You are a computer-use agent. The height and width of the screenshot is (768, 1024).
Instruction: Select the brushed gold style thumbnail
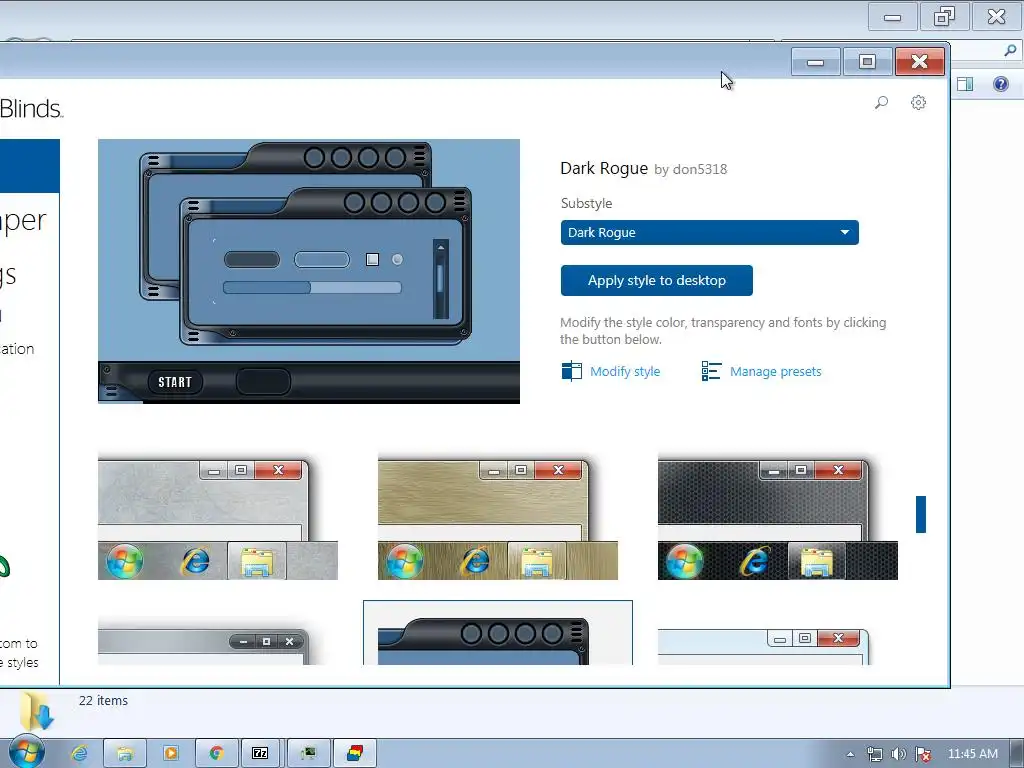pos(498,519)
